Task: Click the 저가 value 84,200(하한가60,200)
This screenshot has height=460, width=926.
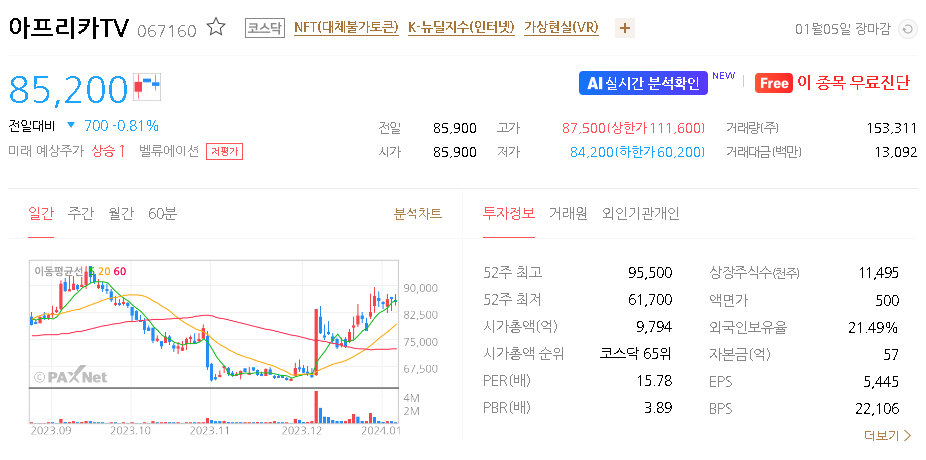Action: point(637,152)
